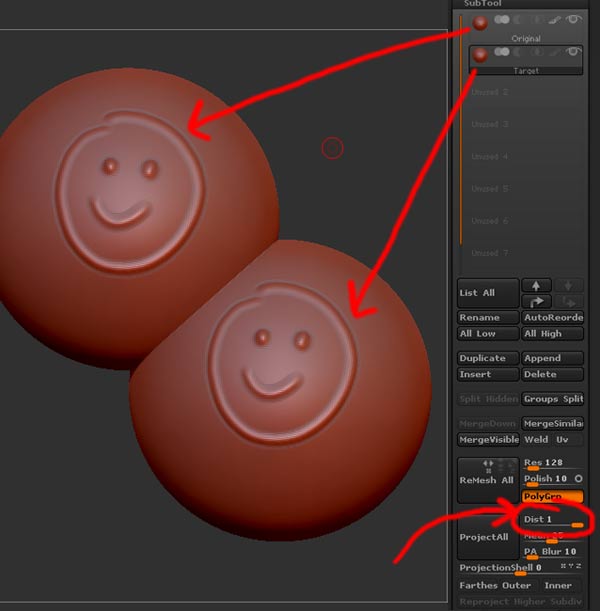
Task: Click the dimmed Split Hidden button
Action: tap(488, 399)
